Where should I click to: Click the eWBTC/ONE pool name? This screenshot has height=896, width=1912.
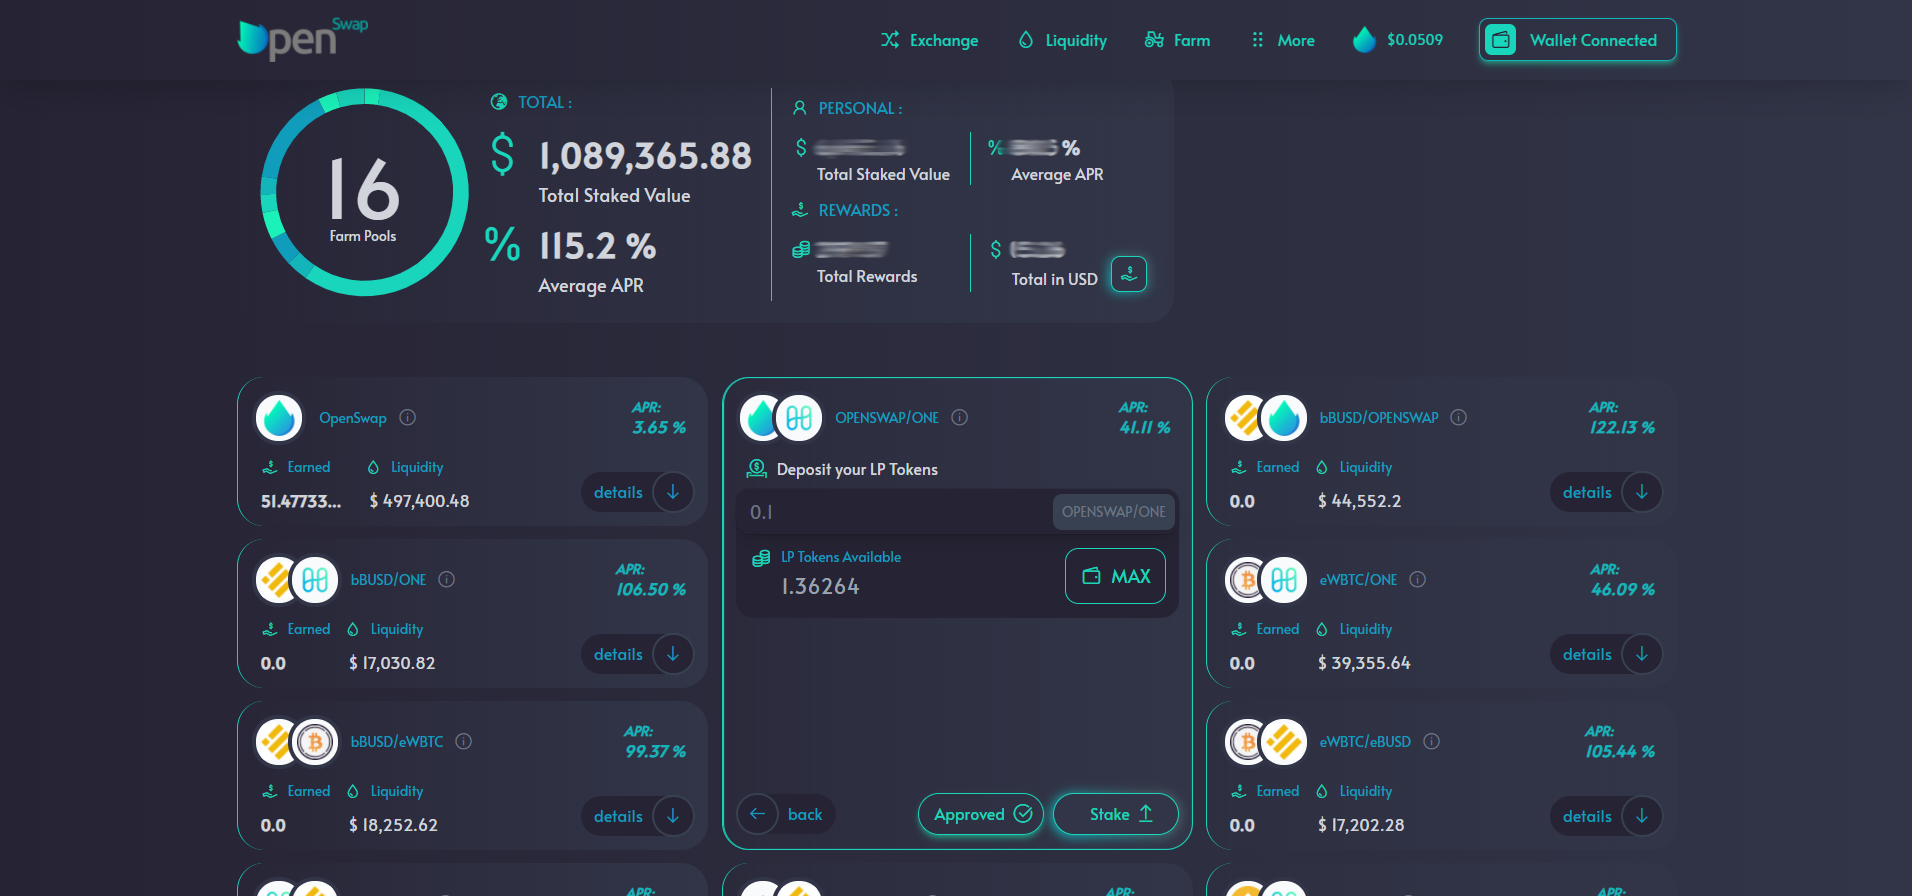pyautogui.click(x=1358, y=580)
